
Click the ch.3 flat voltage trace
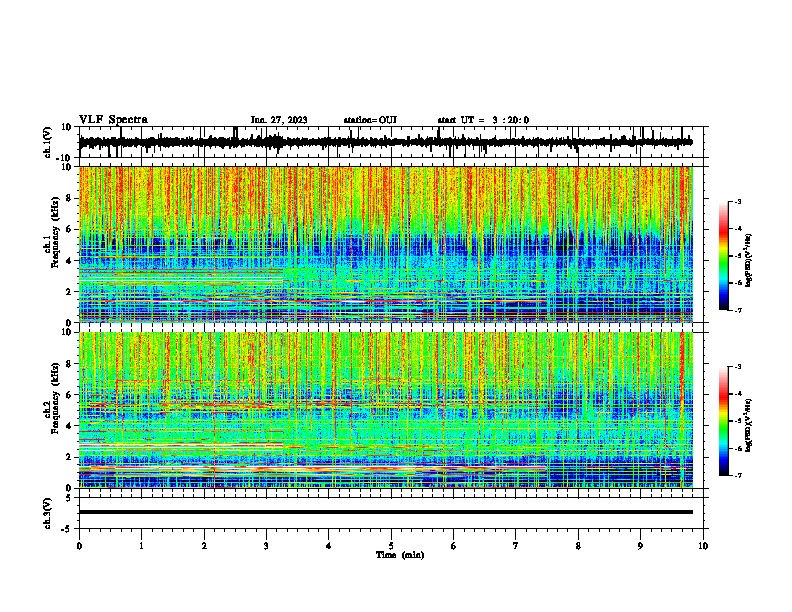(x=386, y=512)
